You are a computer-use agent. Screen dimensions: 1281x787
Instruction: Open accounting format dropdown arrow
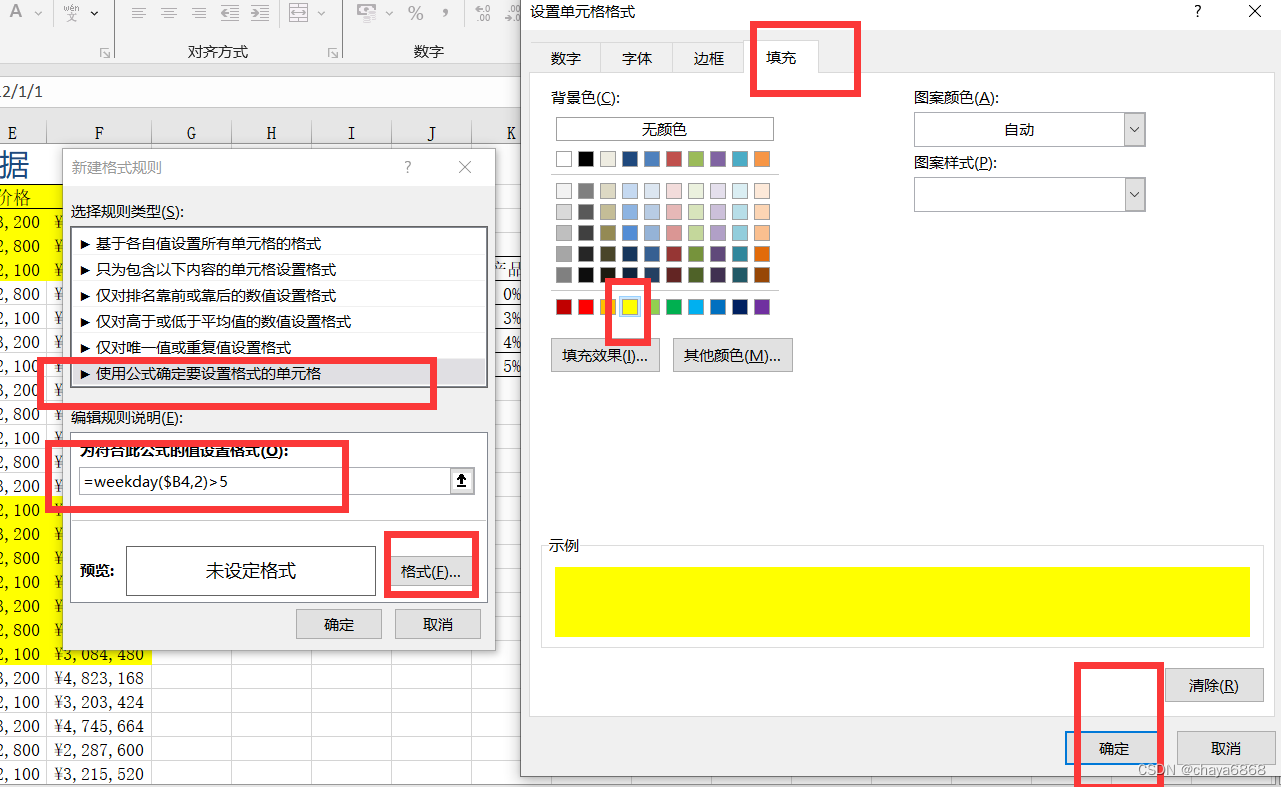click(389, 14)
